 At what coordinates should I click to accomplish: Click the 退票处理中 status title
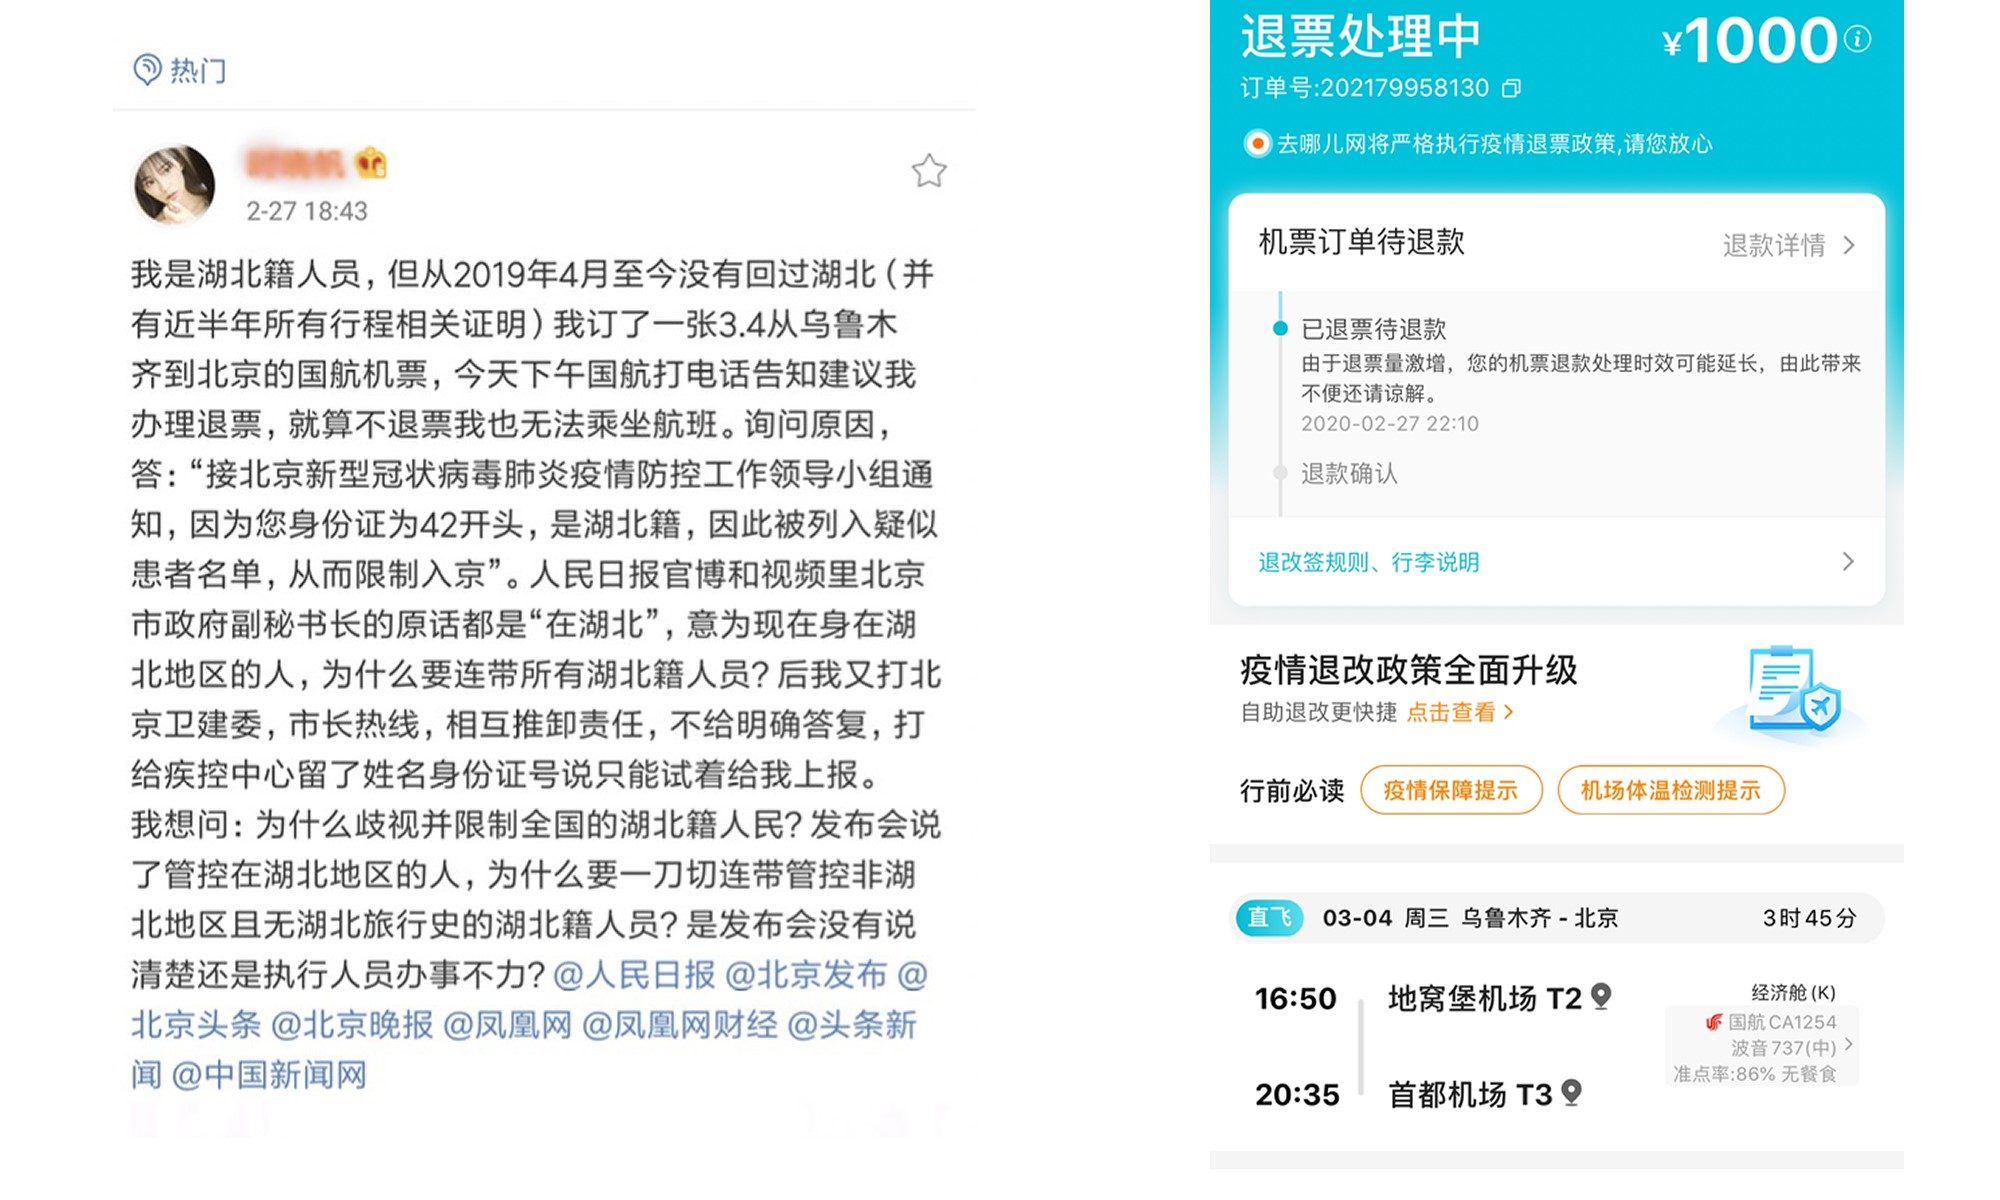(x=1360, y=38)
